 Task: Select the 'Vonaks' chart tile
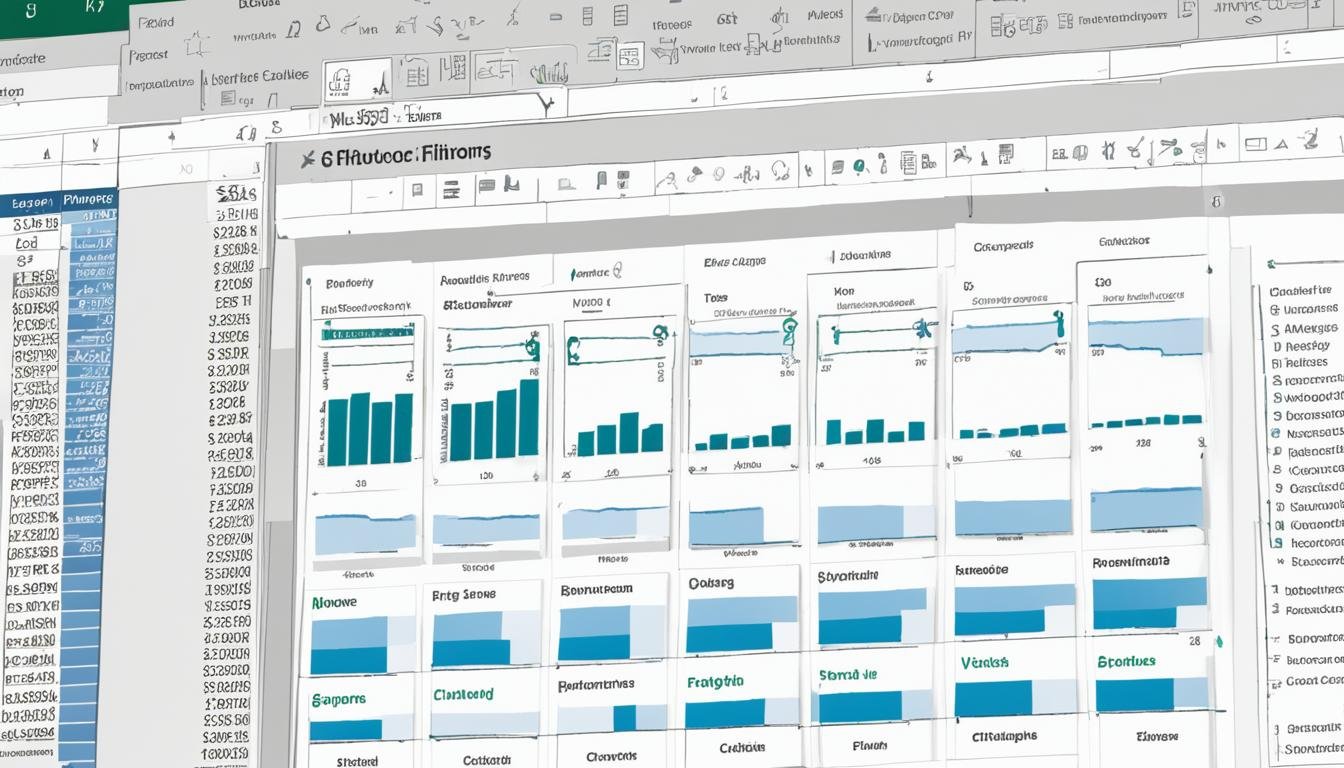[1009, 684]
